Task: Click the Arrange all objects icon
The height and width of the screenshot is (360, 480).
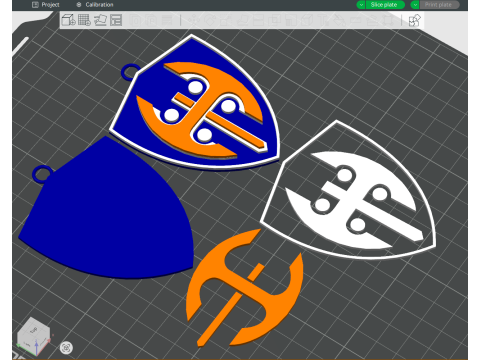Action: (116, 20)
